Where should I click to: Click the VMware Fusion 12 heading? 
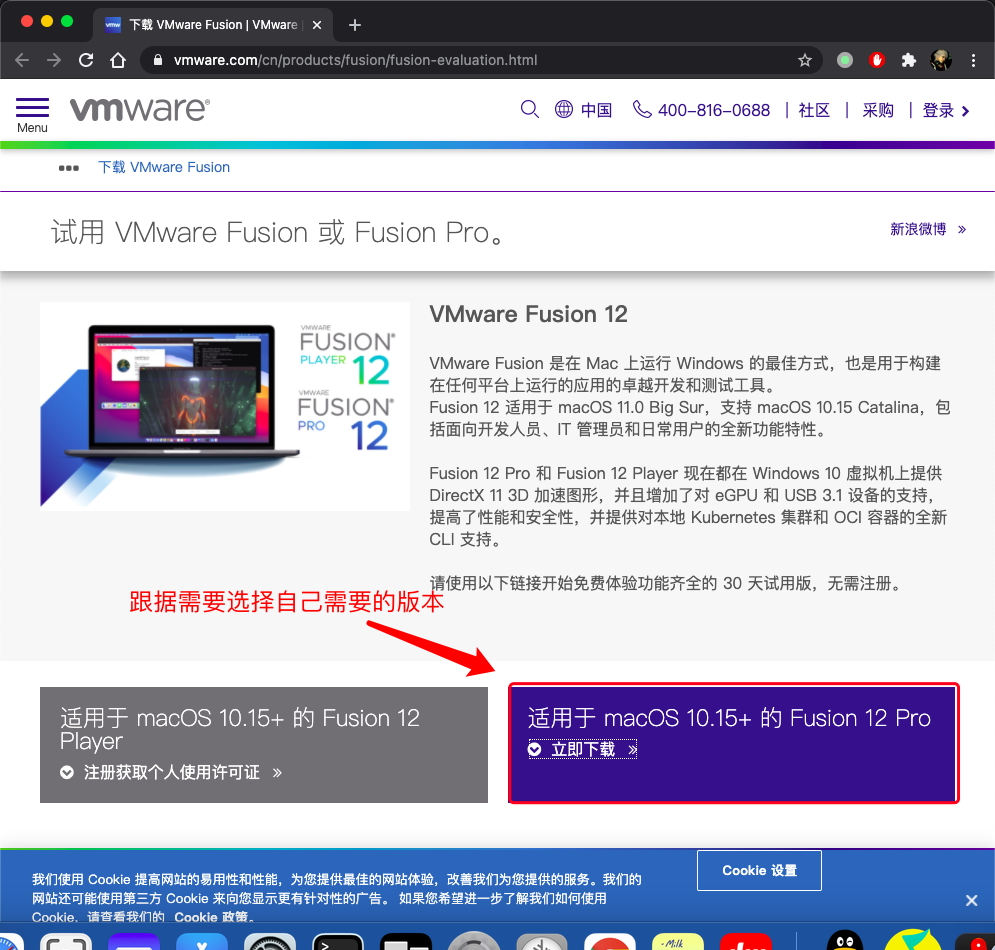pos(528,314)
